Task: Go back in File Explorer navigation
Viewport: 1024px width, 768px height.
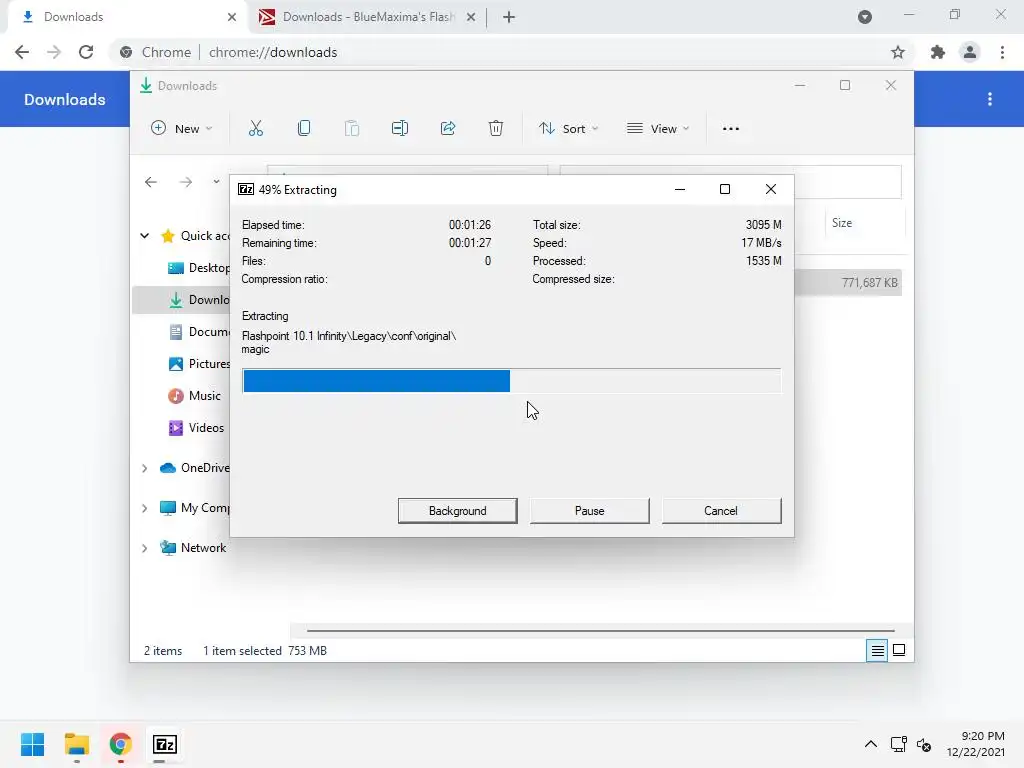Action: tap(151, 182)
